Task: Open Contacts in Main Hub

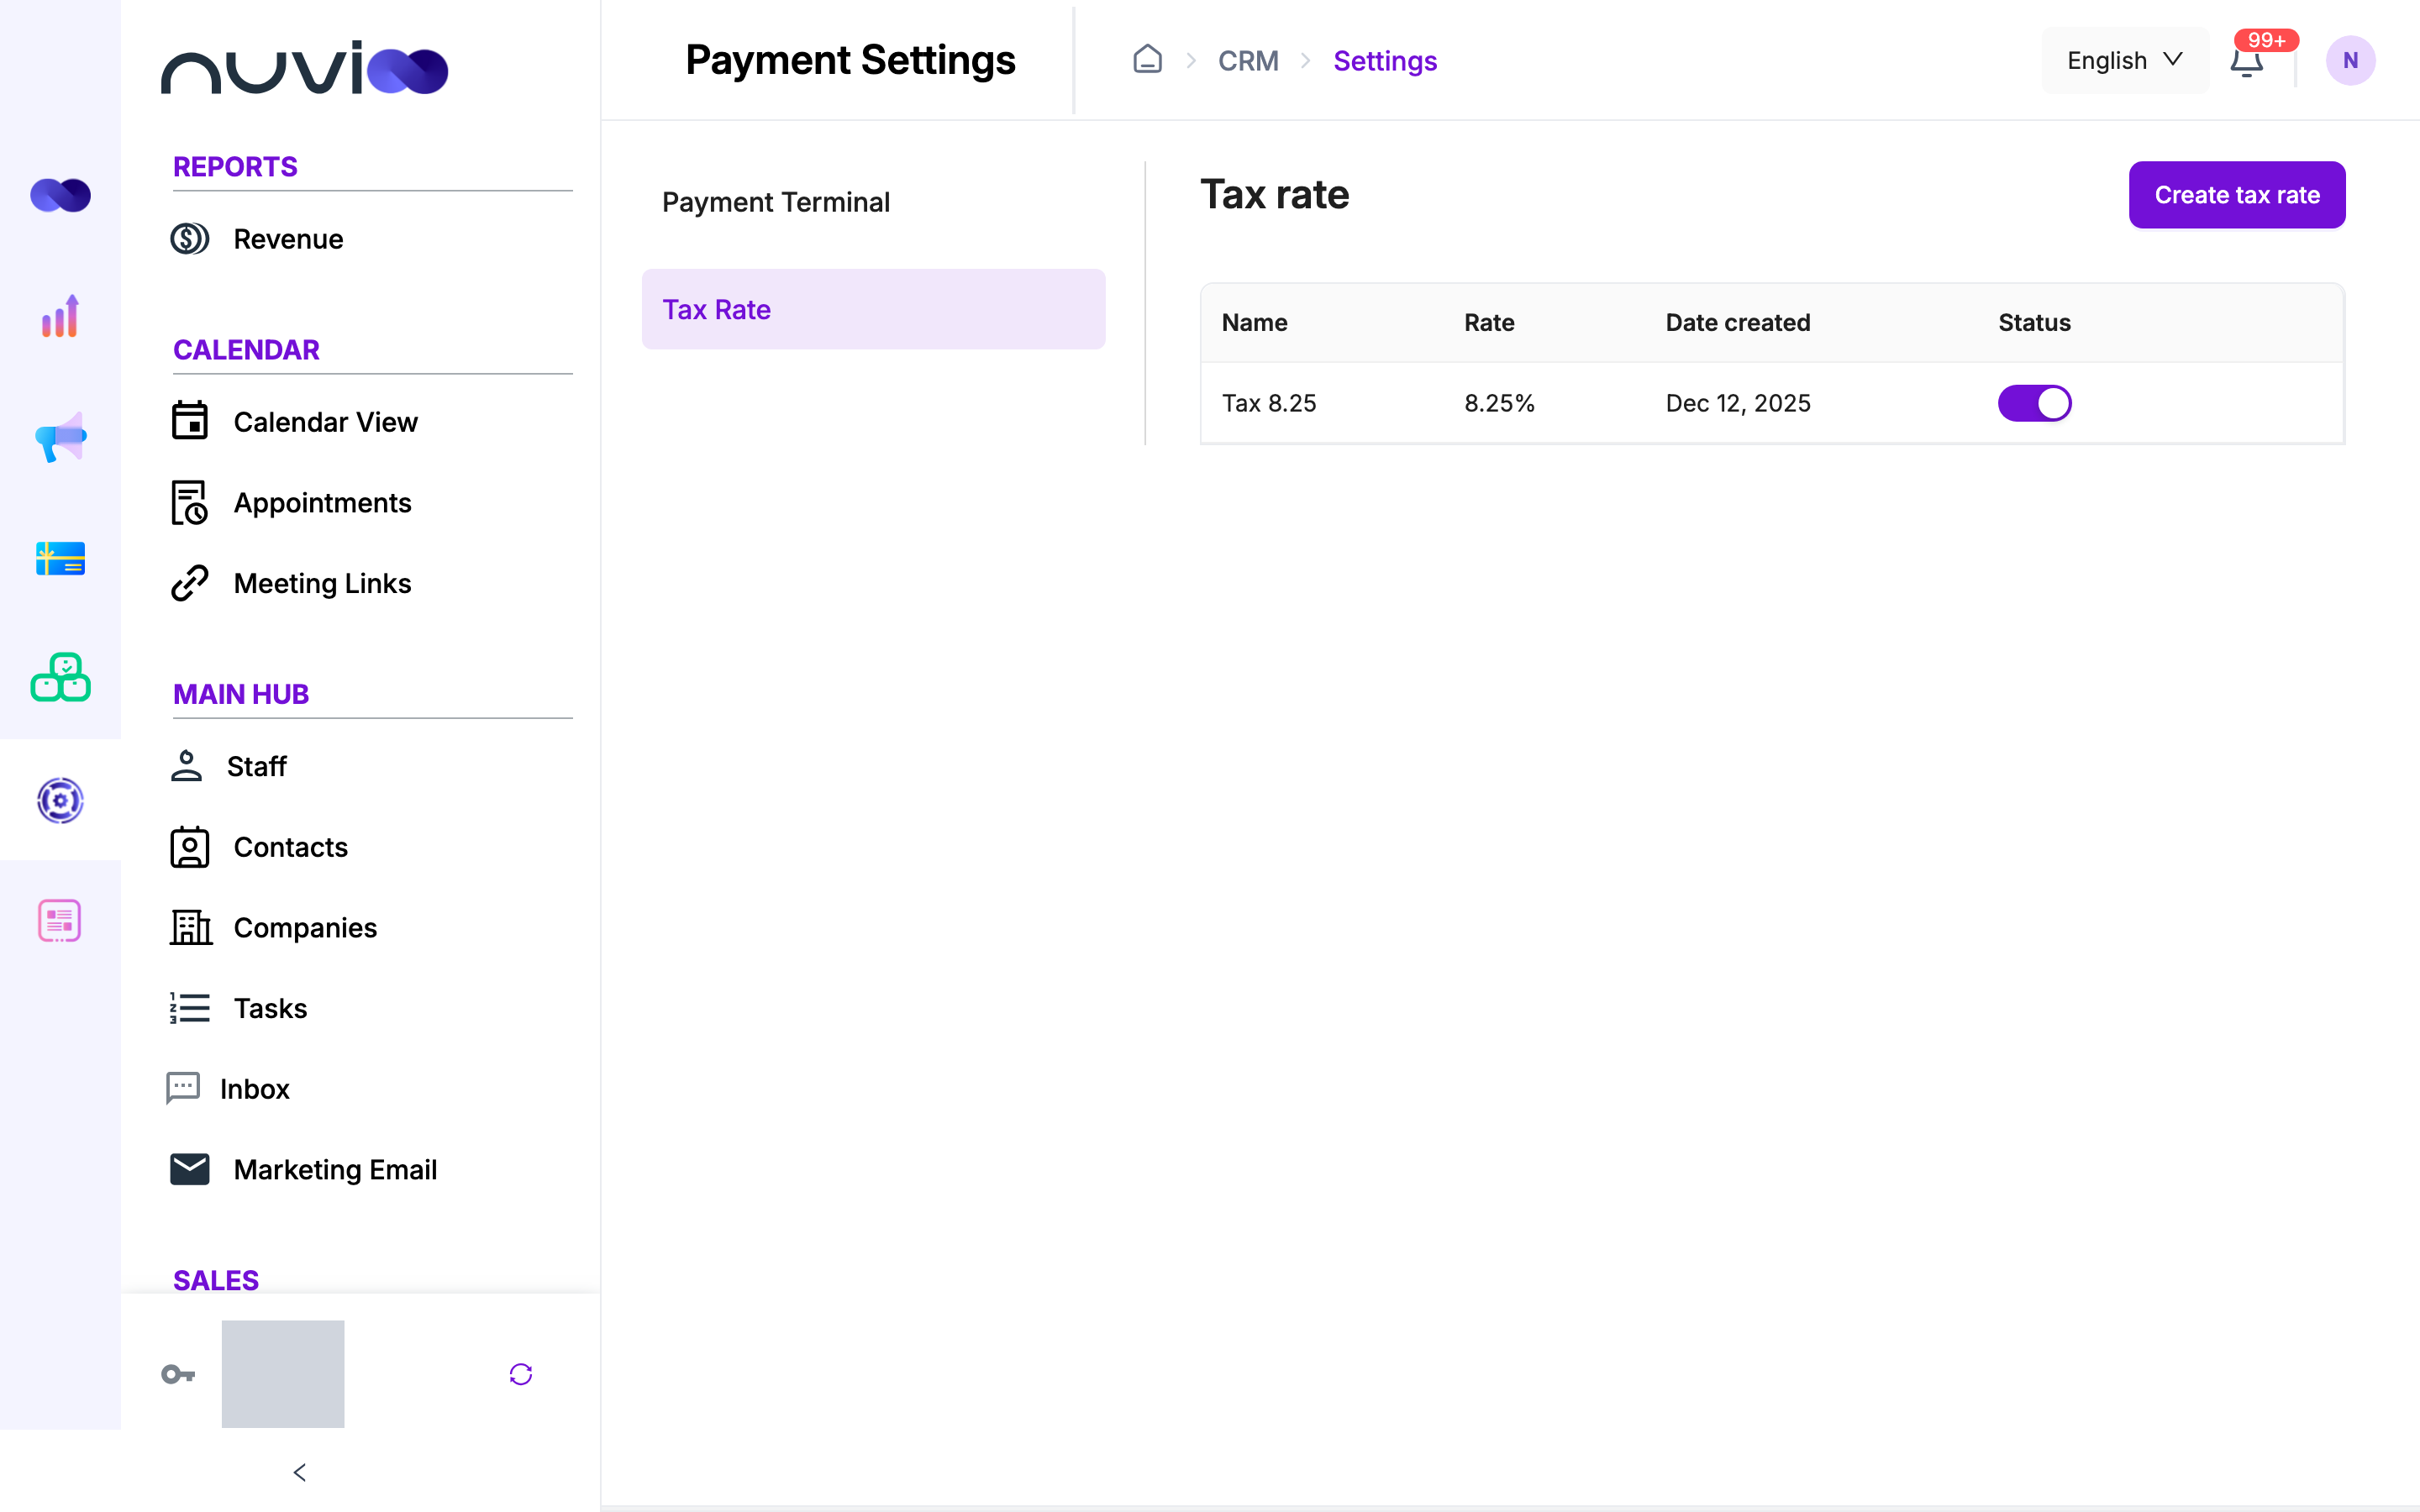Action: click(290, 847)
